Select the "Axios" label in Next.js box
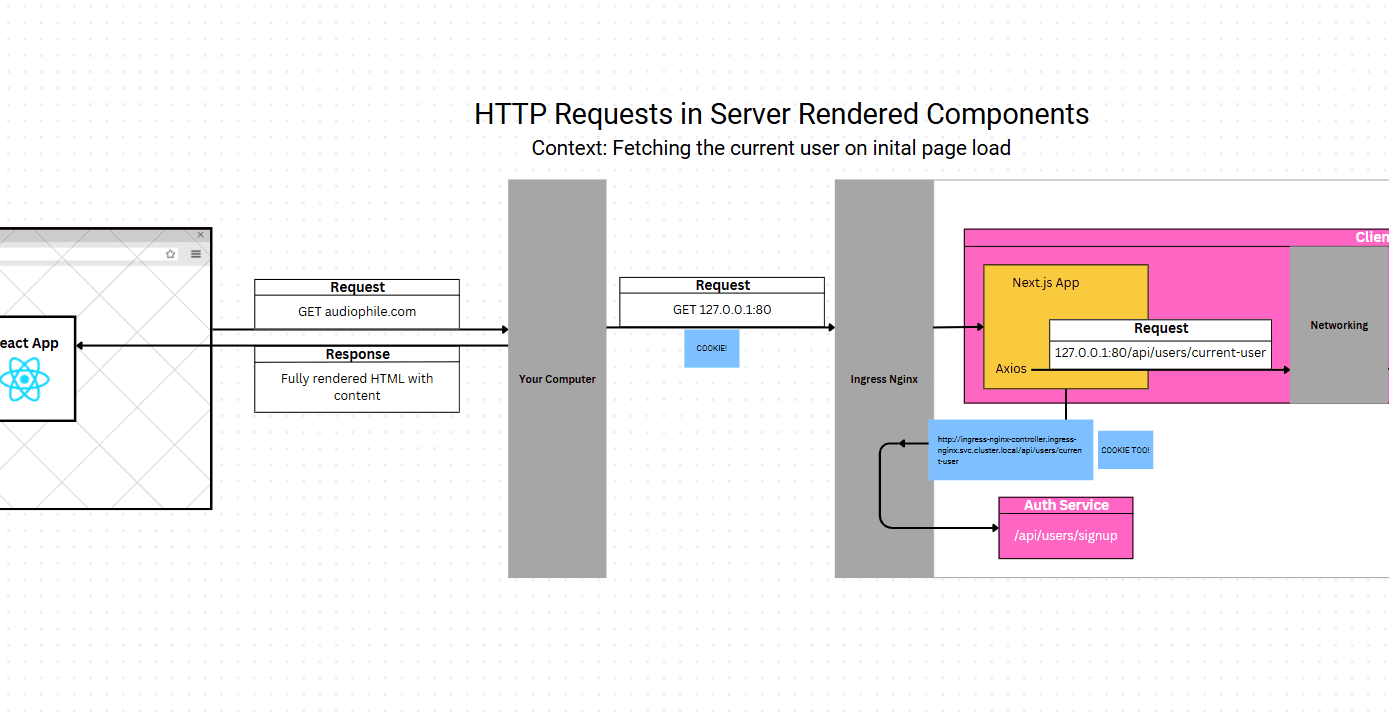Screen dimensions: 1389x712 click(1011, 369)
